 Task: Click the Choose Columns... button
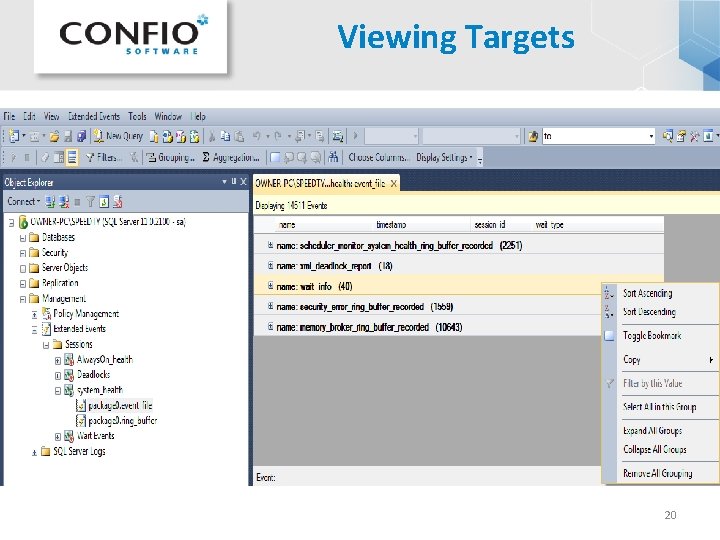[378, 158]
